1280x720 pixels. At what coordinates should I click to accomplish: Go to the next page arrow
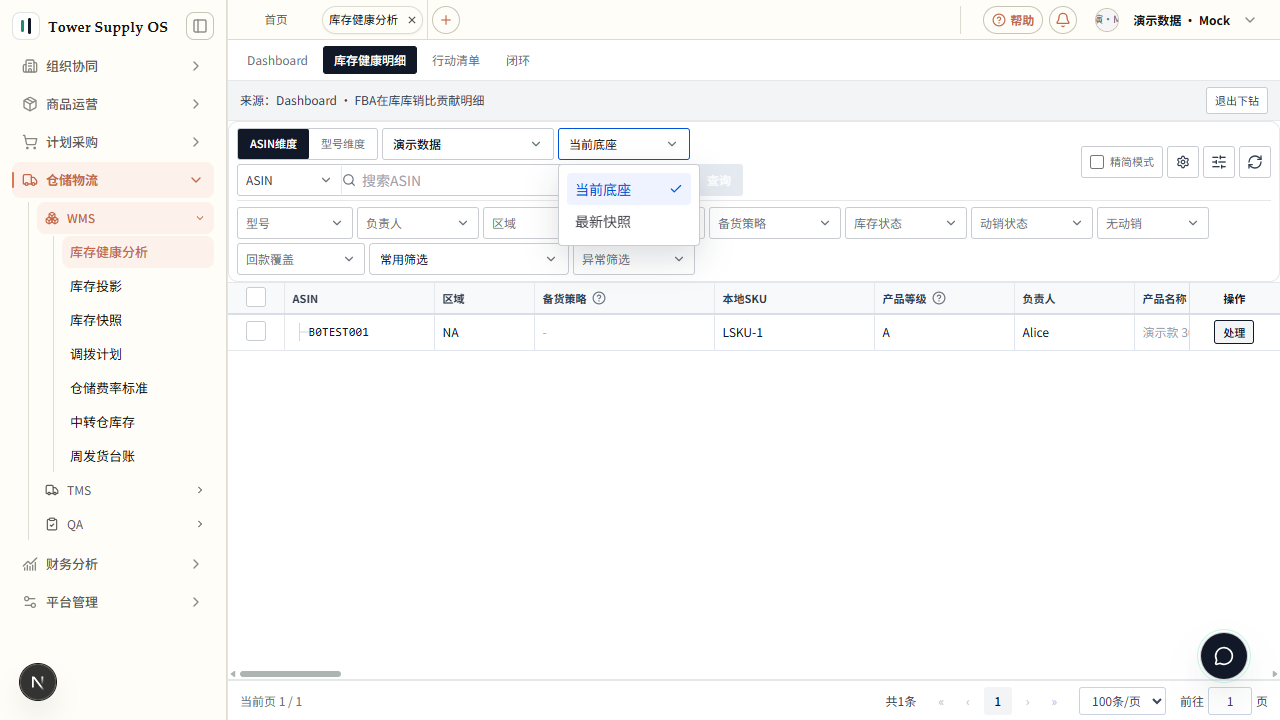click(1027, 702)
